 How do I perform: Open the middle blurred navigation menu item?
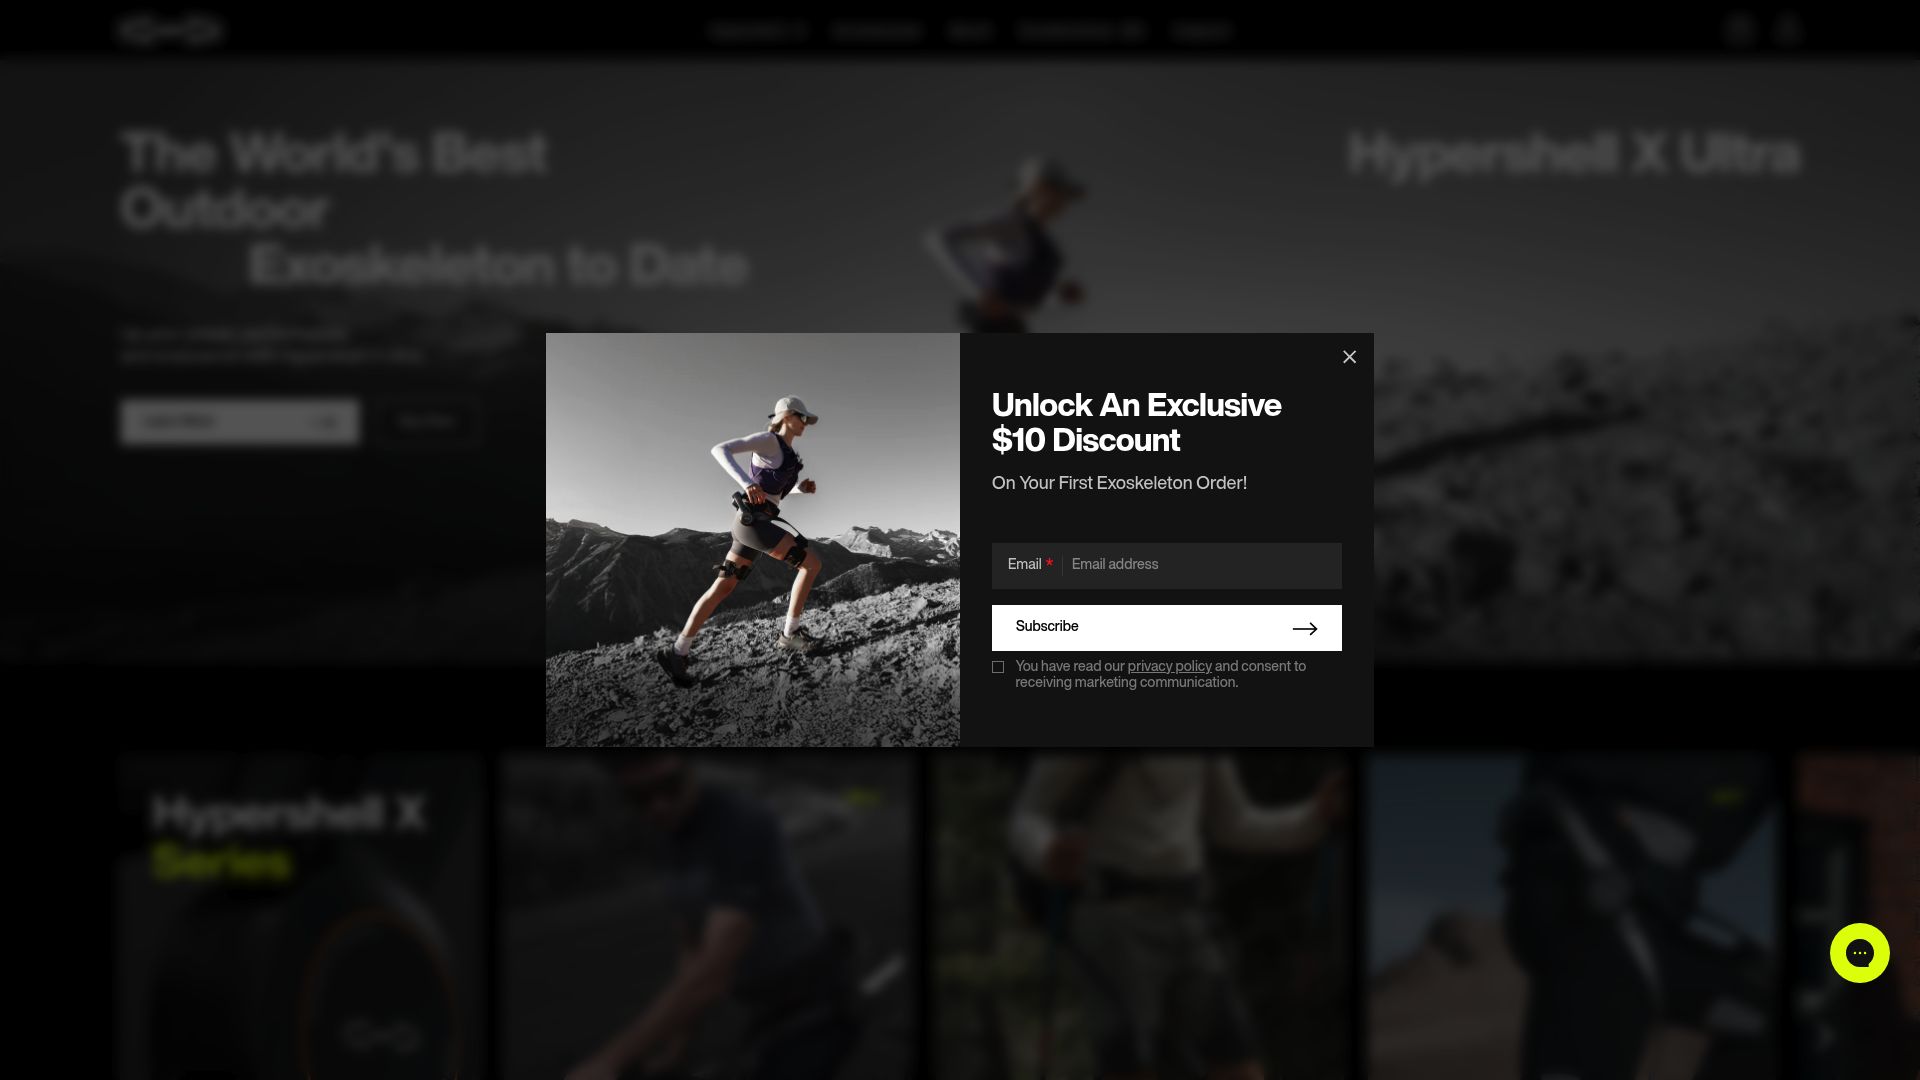point(970,31)
